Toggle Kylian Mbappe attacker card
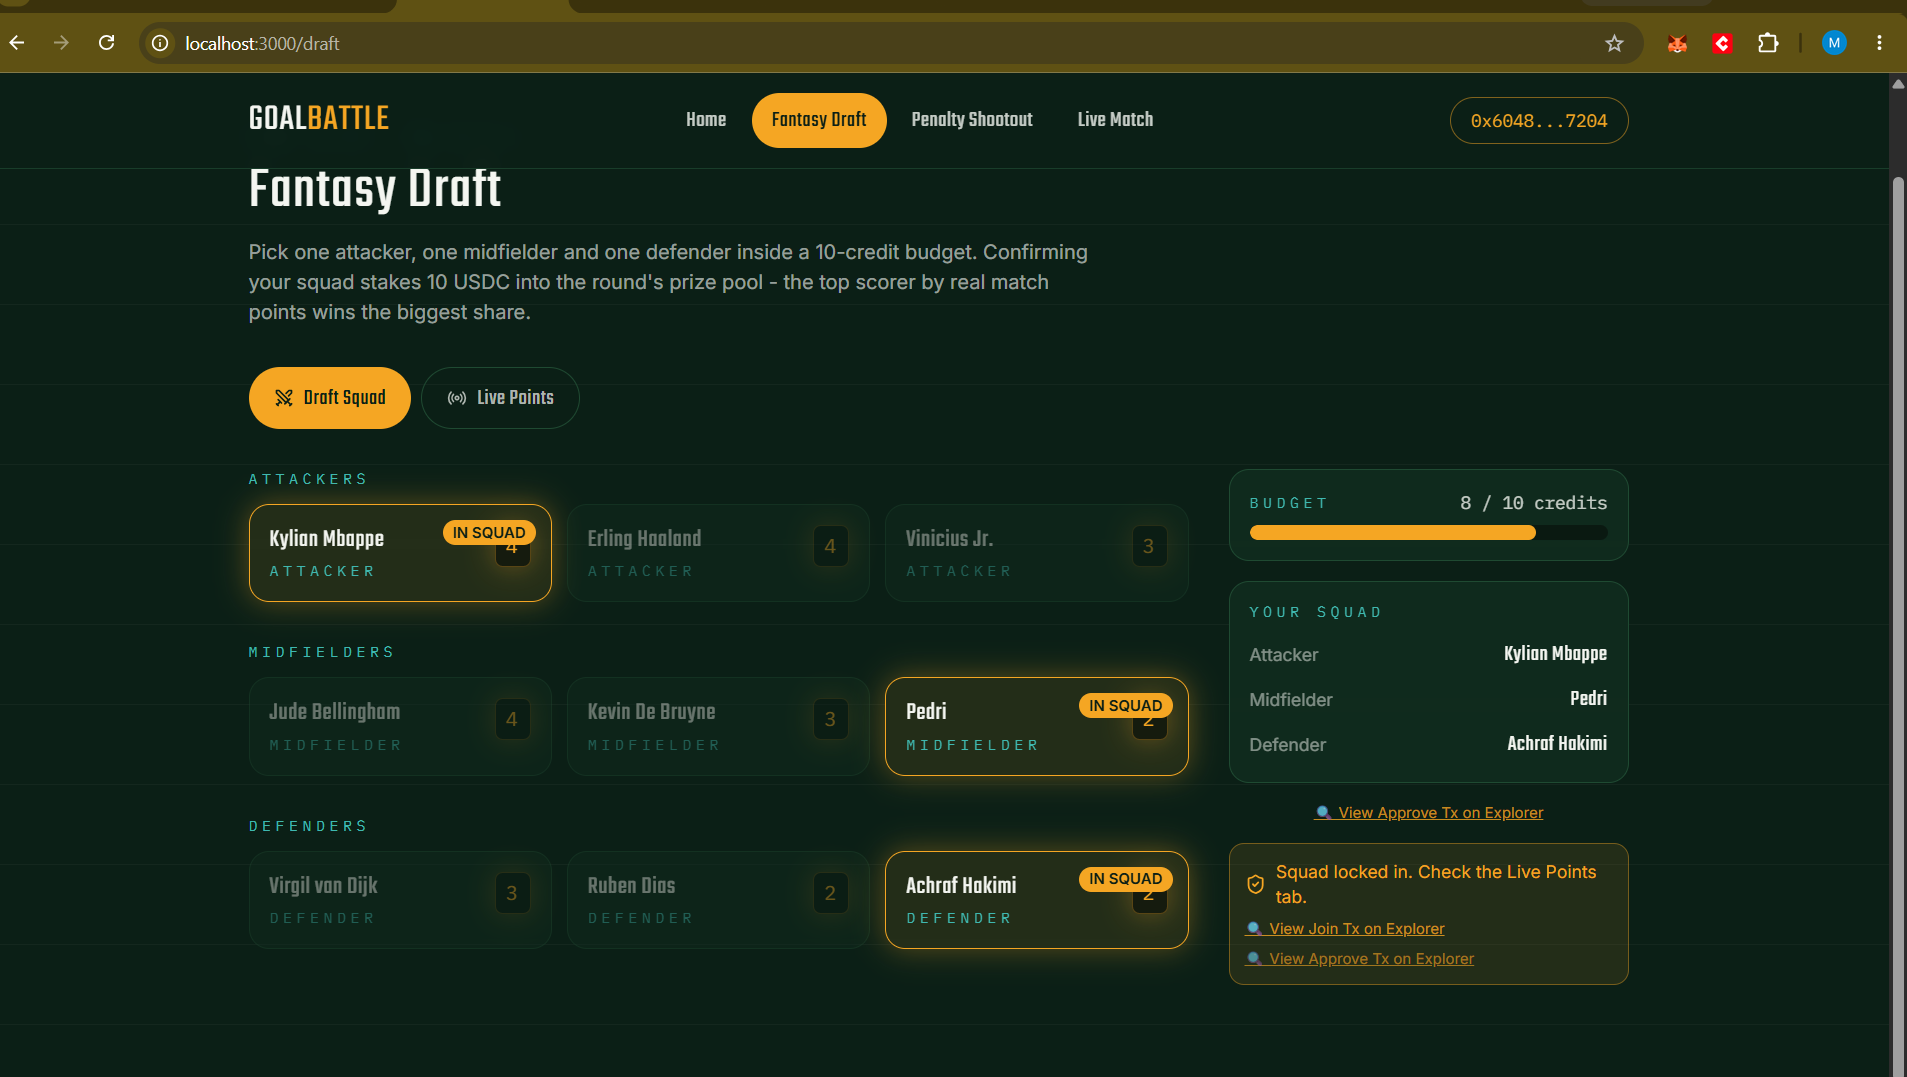 click(400, 553)
